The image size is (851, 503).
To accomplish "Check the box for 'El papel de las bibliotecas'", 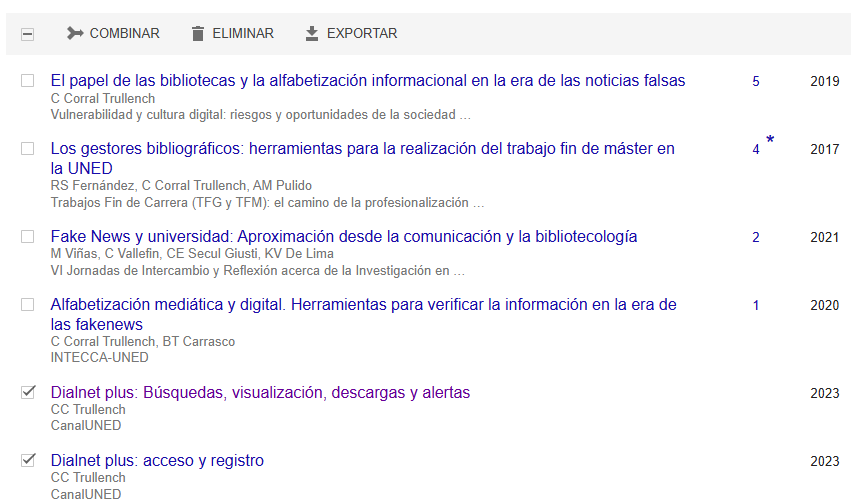I will pyautogui.click(x=28, y=81).
